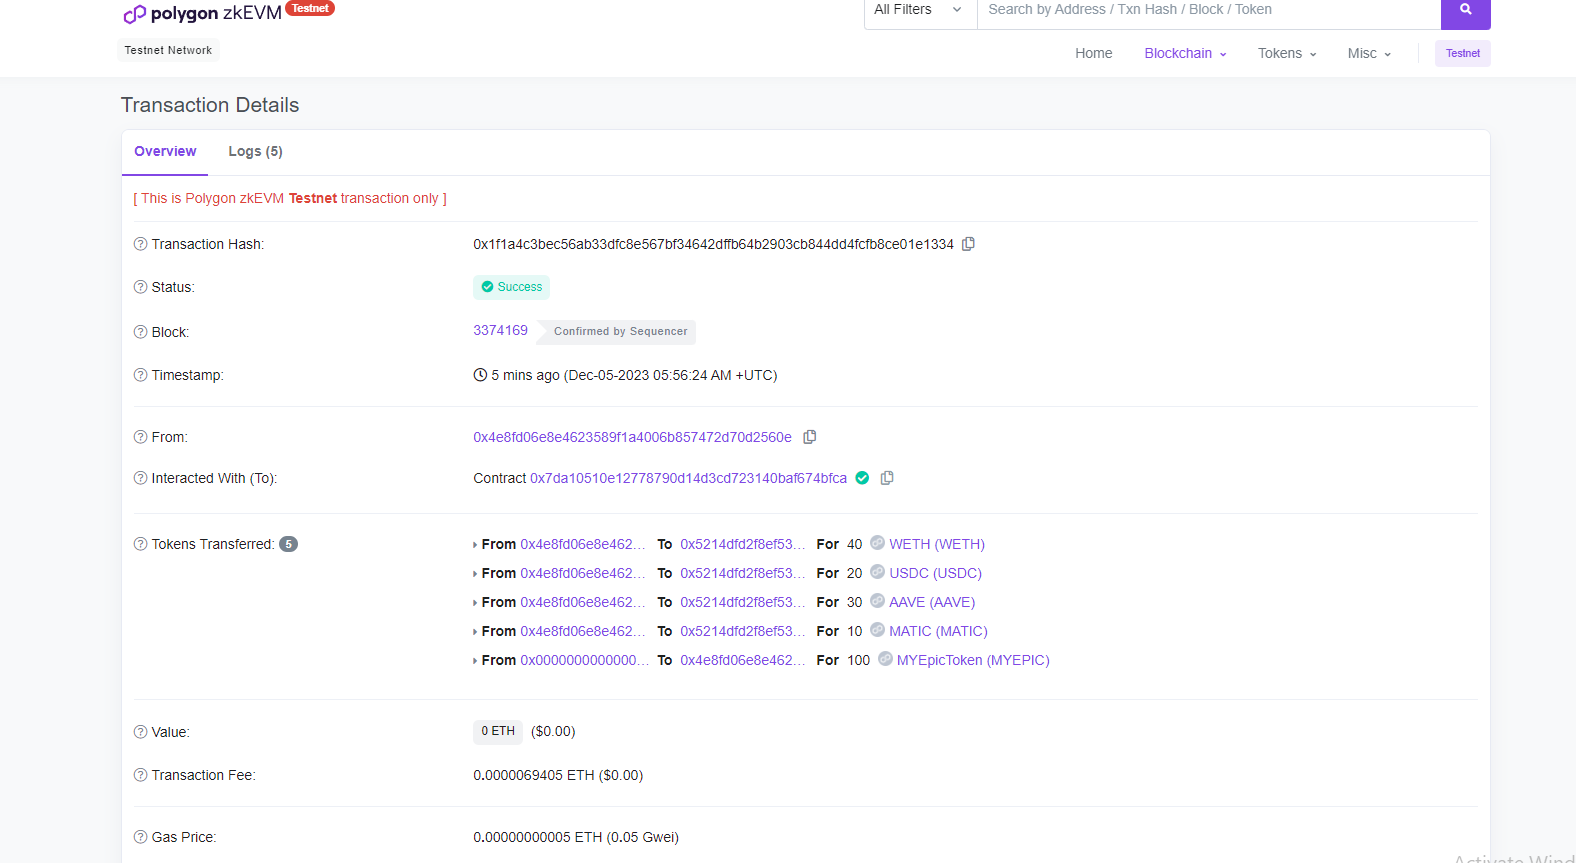Open the 0x0000000000000... mint source address
The height and width of the screenshot is (863, 1576).
(x=584, y=660)
